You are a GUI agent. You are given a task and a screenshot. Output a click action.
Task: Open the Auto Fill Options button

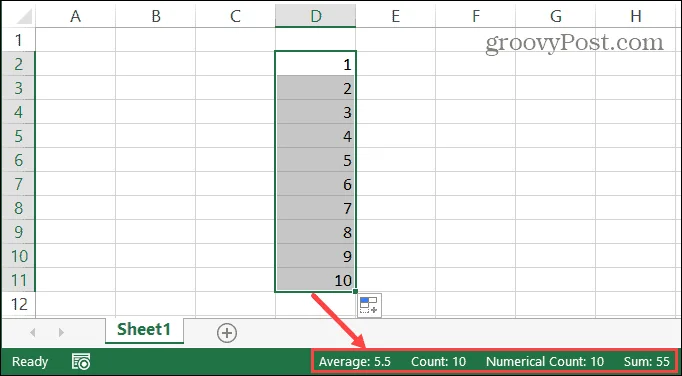tap(369, 306)
